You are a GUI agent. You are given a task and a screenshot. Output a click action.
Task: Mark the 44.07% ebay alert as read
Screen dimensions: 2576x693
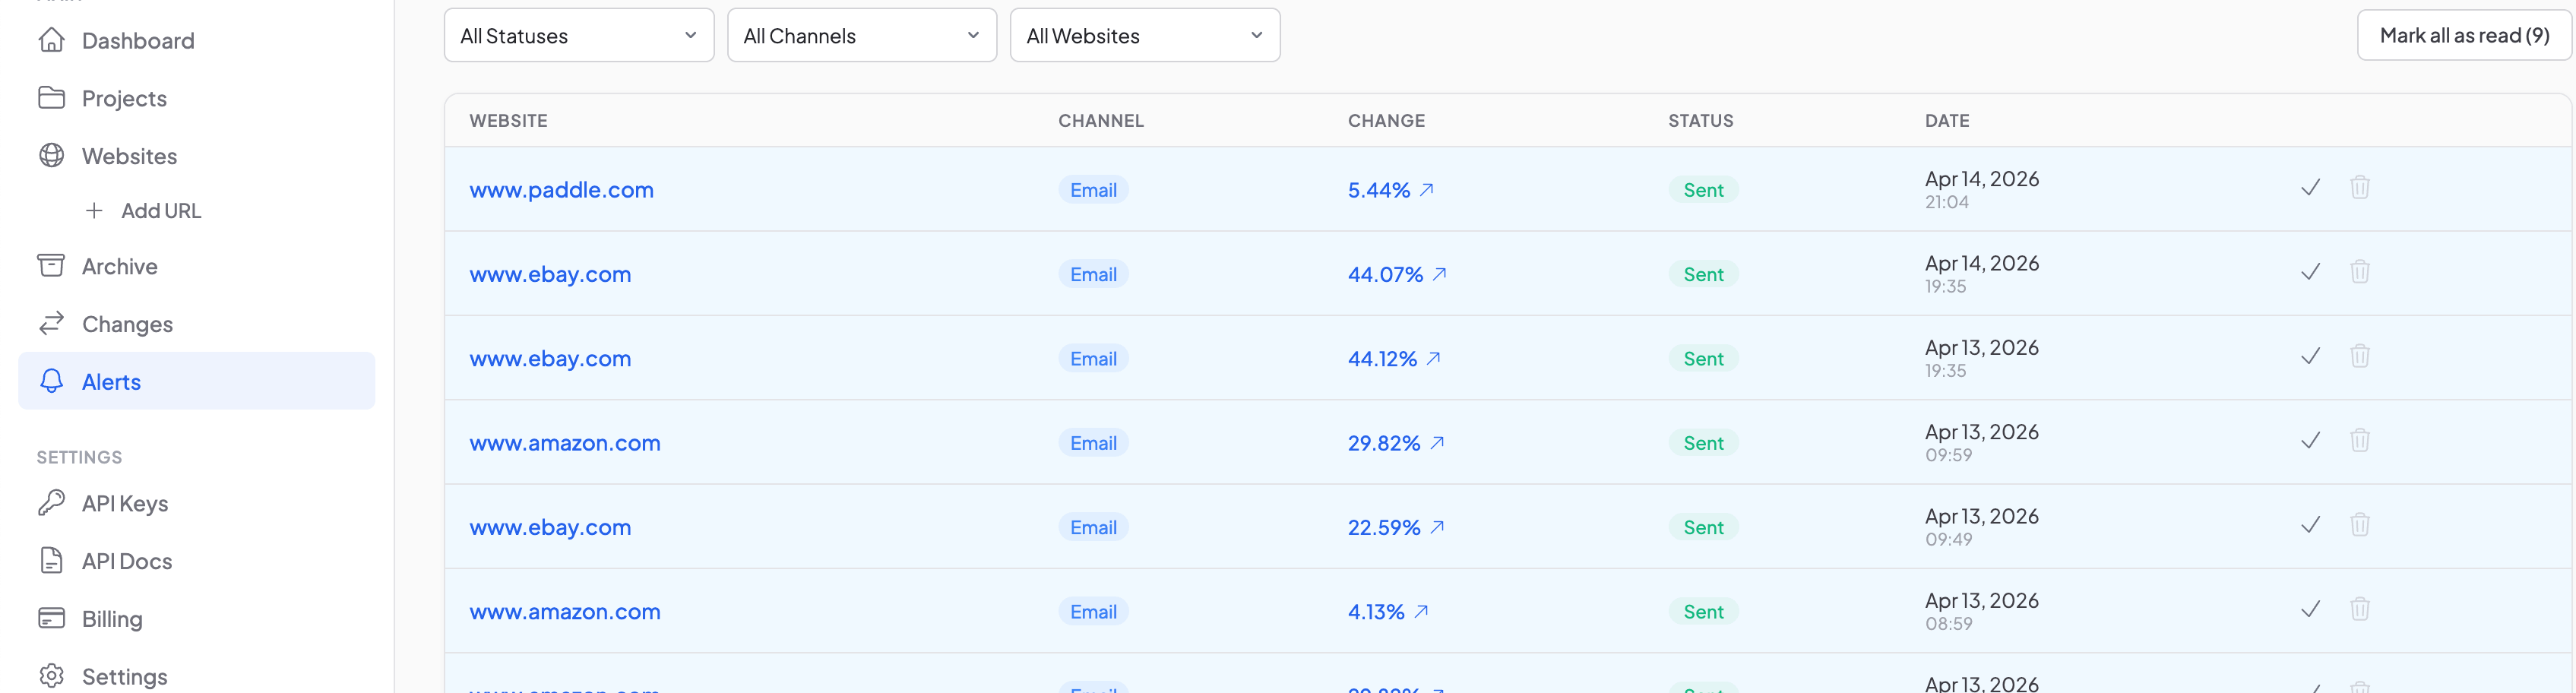(2310, 272)
